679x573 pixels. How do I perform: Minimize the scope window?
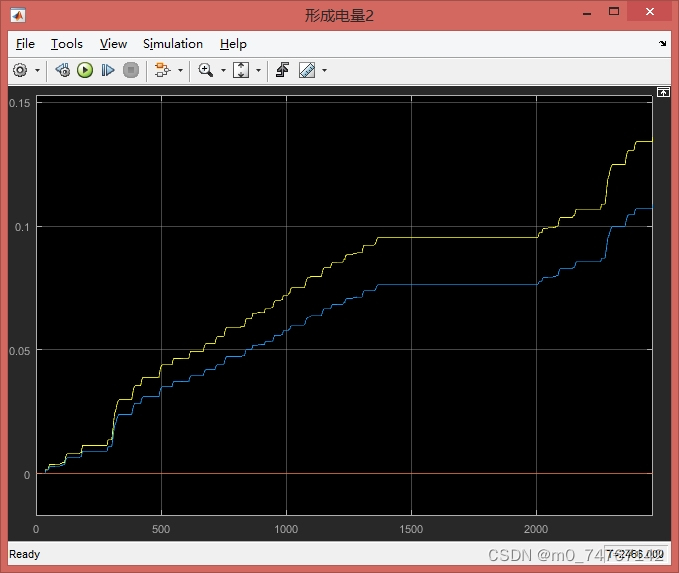click(x=587, y=13)
